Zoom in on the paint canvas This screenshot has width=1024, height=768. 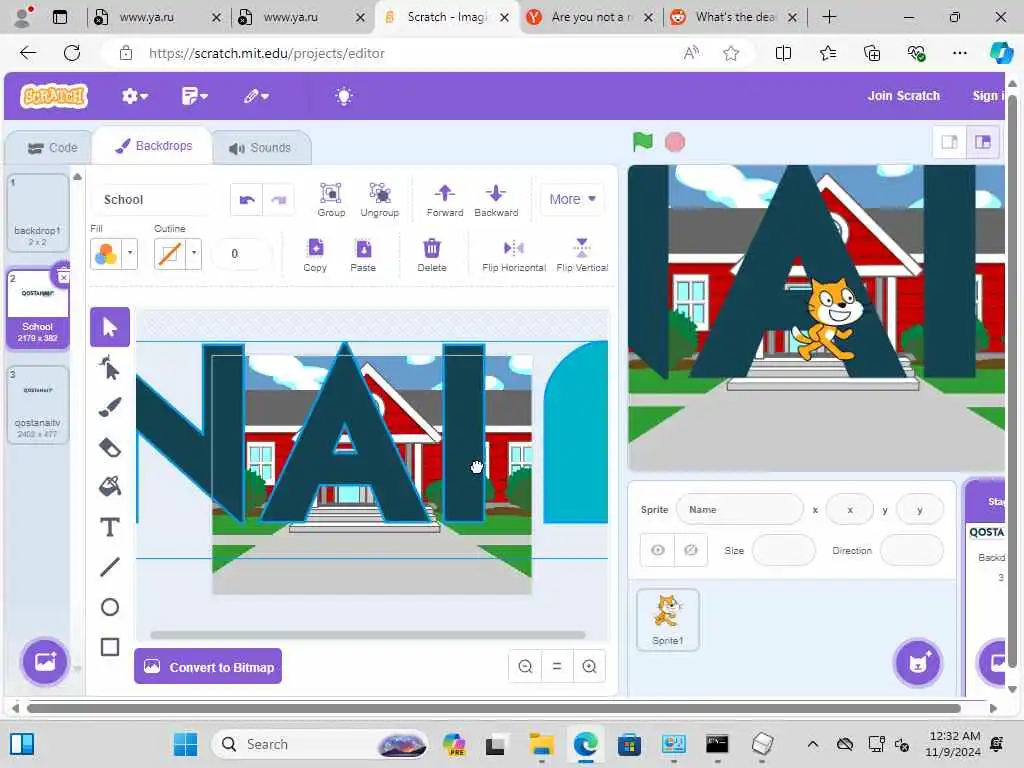tap(589, 666)
